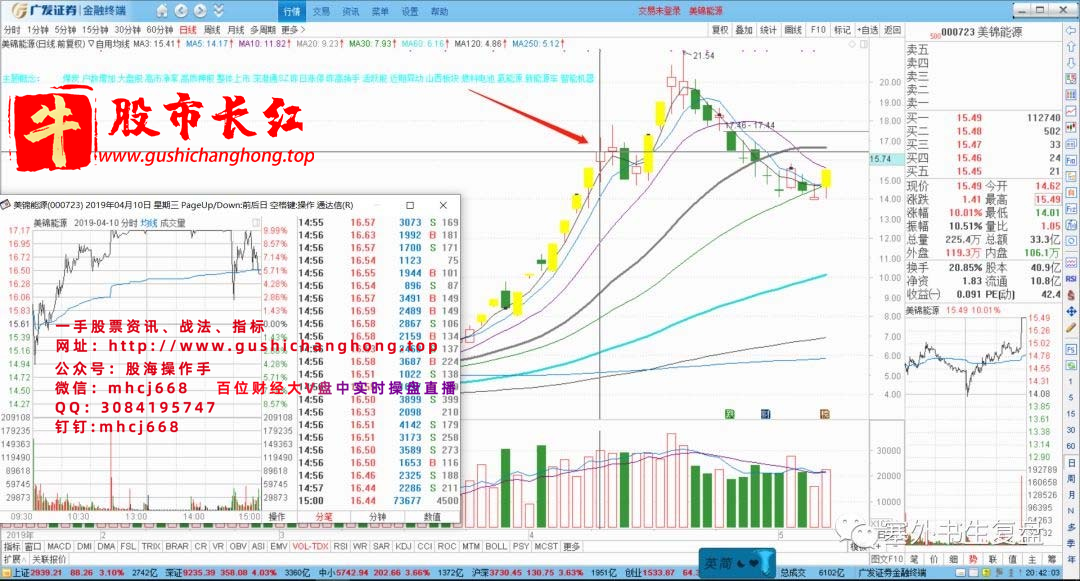Switch to RSI indicator

click(340, 546)
